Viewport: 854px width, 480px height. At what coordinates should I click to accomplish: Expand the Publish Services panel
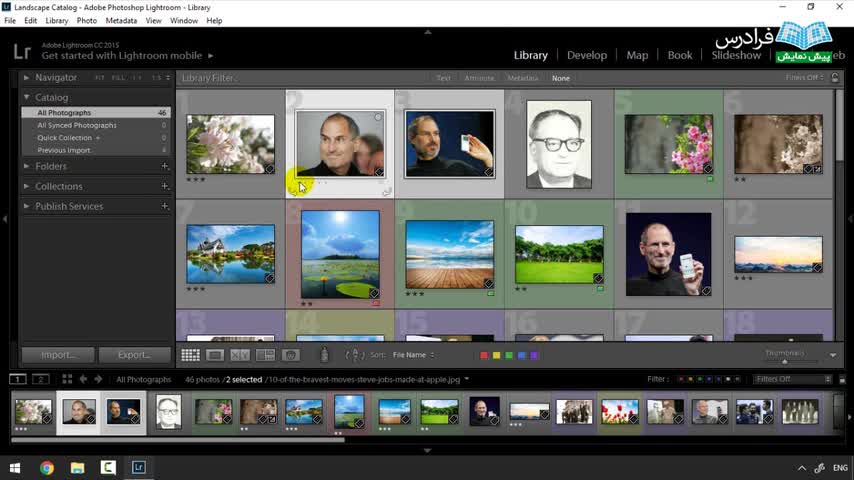(26, 206)
